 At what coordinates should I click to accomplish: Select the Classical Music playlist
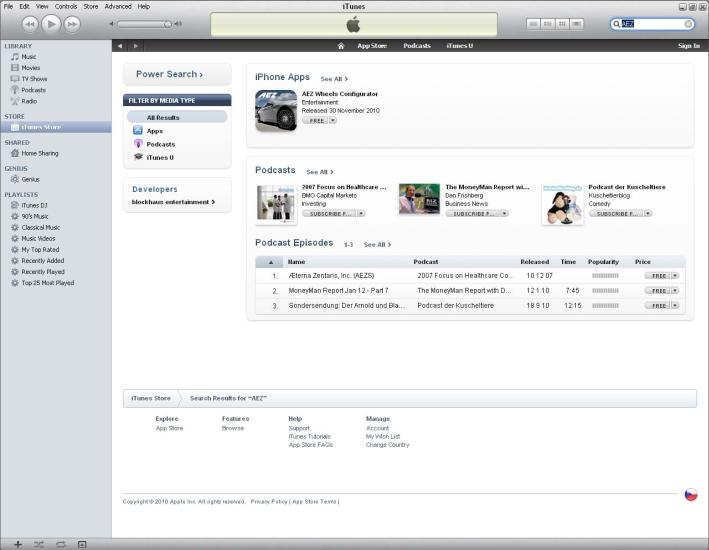pos(40,228)
